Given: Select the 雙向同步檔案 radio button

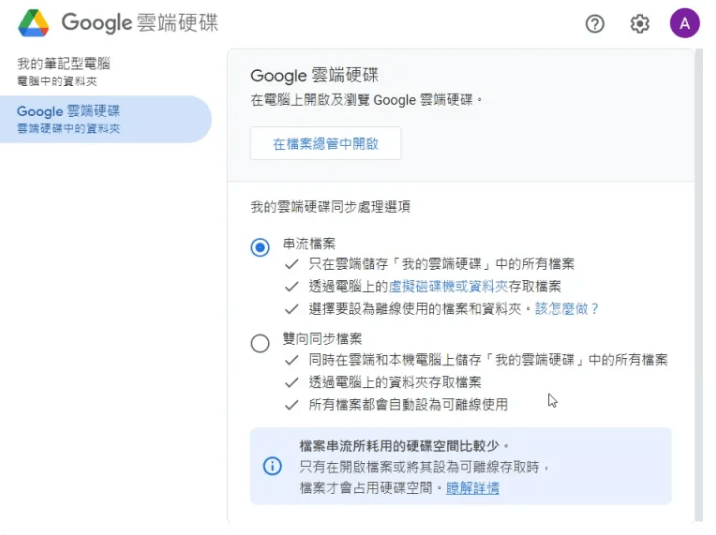Looking at the screenshot, I should coord(260,343).
